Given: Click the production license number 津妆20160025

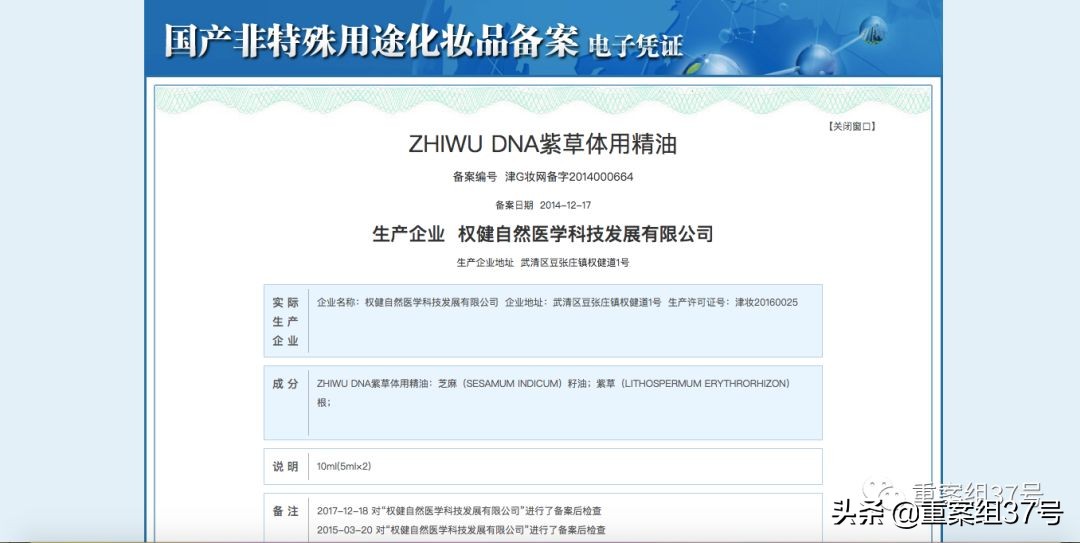Looking at the screenshot, I should pos(766,303).
